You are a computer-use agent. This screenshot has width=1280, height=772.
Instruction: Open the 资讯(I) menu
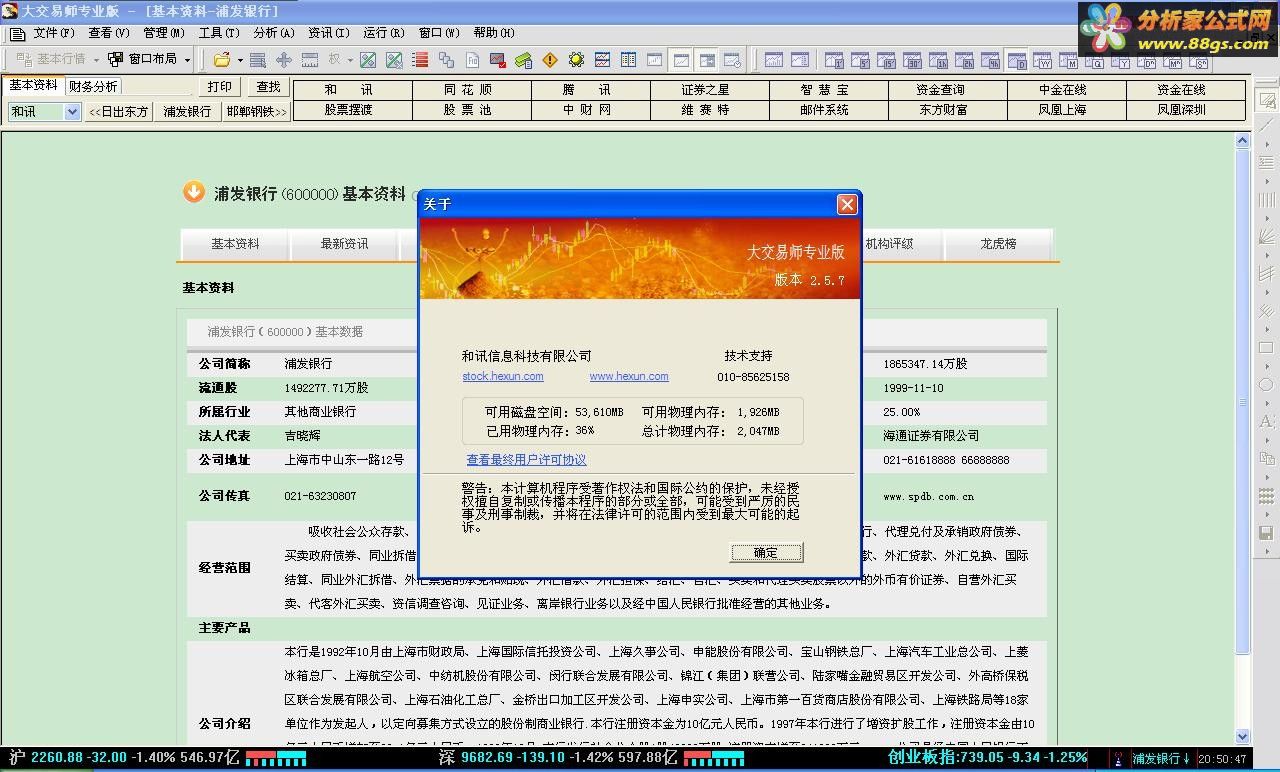pyautogui.click(x=328, y=33)
